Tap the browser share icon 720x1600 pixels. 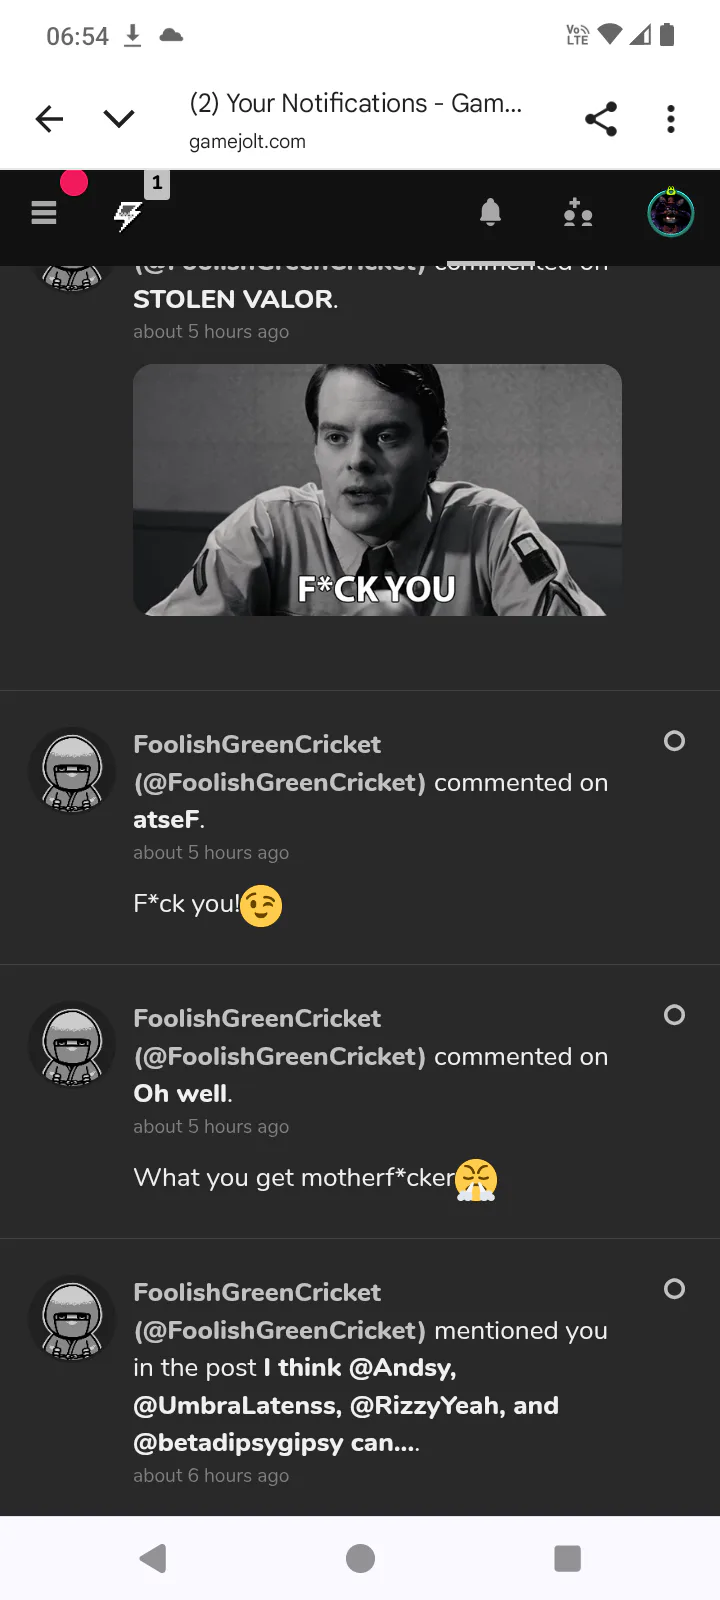click(600, 119)
